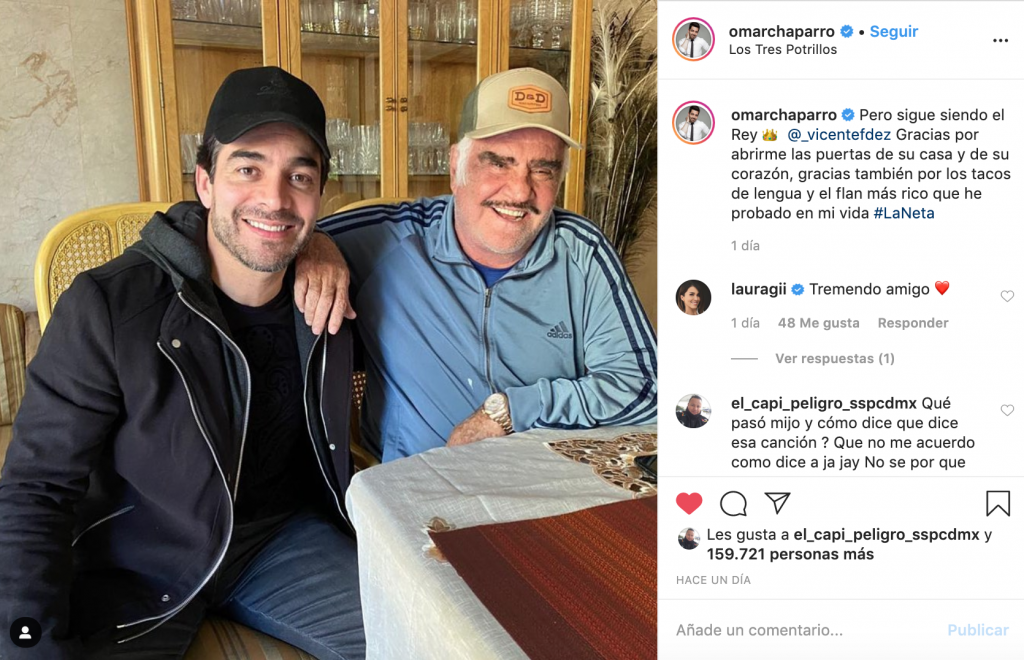Like lauragii's comment heart
This screenshot has height=660, width=1024.
[1007, 296]
